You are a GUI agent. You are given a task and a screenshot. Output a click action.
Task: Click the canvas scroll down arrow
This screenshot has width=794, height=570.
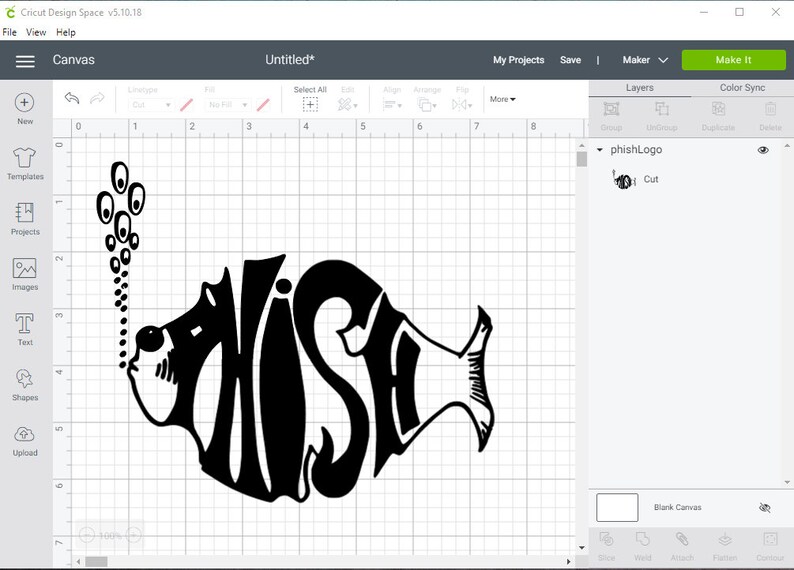point(582,547)
